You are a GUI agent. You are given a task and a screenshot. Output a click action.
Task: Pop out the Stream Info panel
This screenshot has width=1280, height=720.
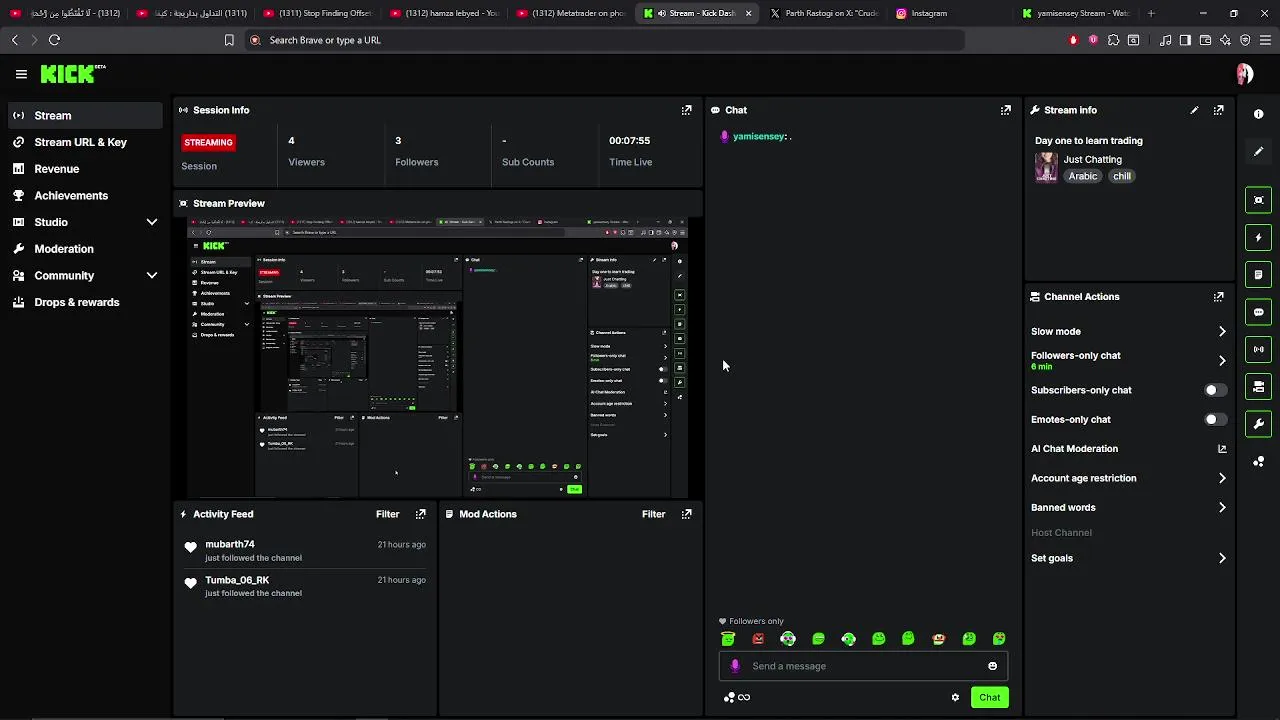tap(1218, 110)
